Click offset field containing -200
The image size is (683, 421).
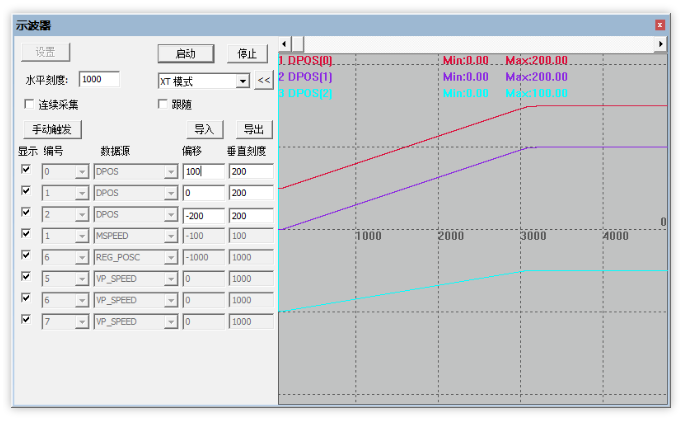(x=203, y=216)
